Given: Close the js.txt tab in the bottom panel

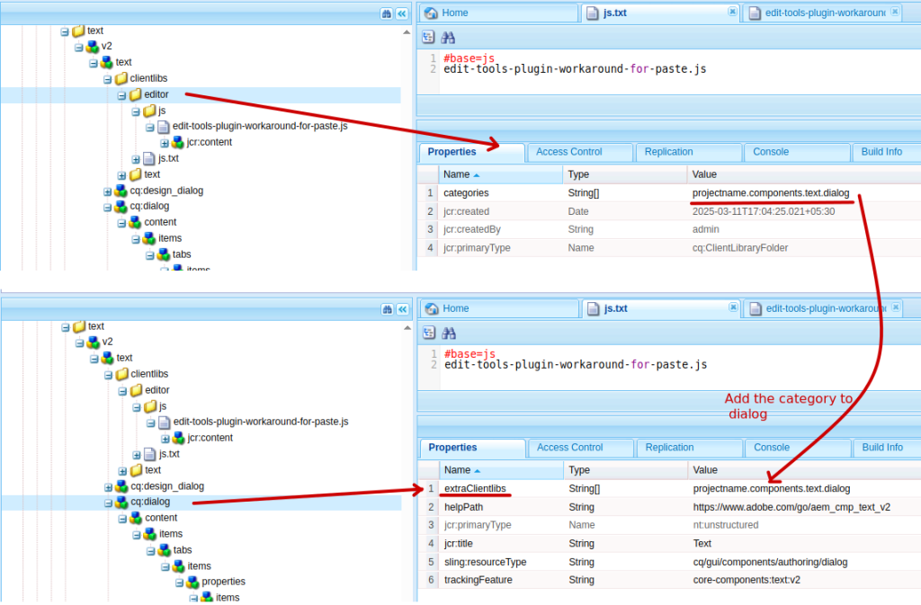Looking at the screenshot, I should [x=732, y=308].
